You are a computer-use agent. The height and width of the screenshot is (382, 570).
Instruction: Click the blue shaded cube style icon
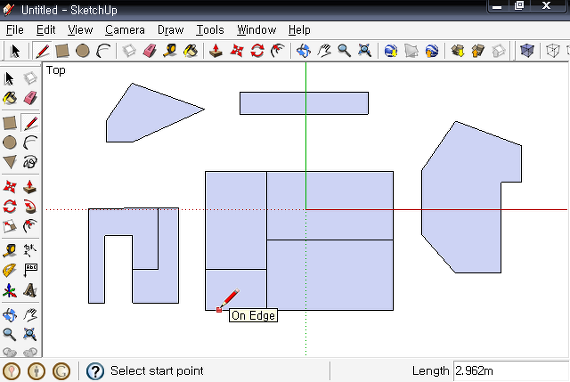click(x=527, y=51)
